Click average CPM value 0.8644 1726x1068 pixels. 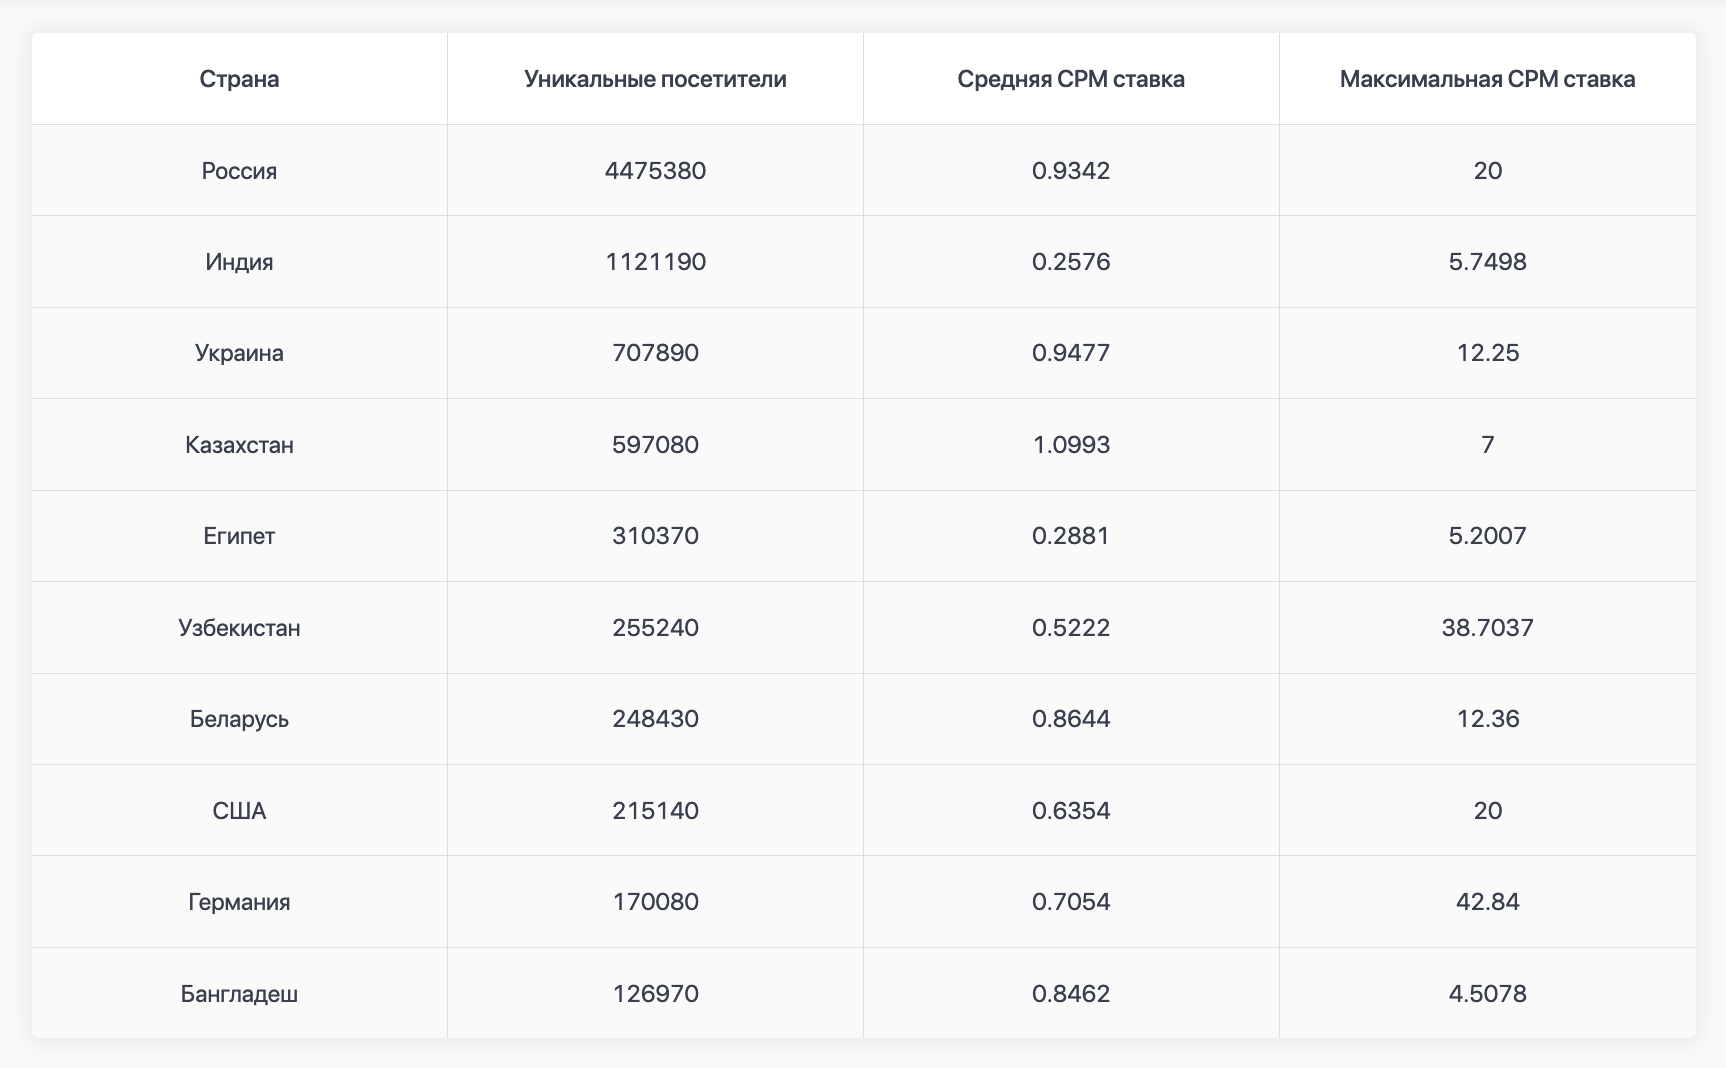click(1071, 719)
